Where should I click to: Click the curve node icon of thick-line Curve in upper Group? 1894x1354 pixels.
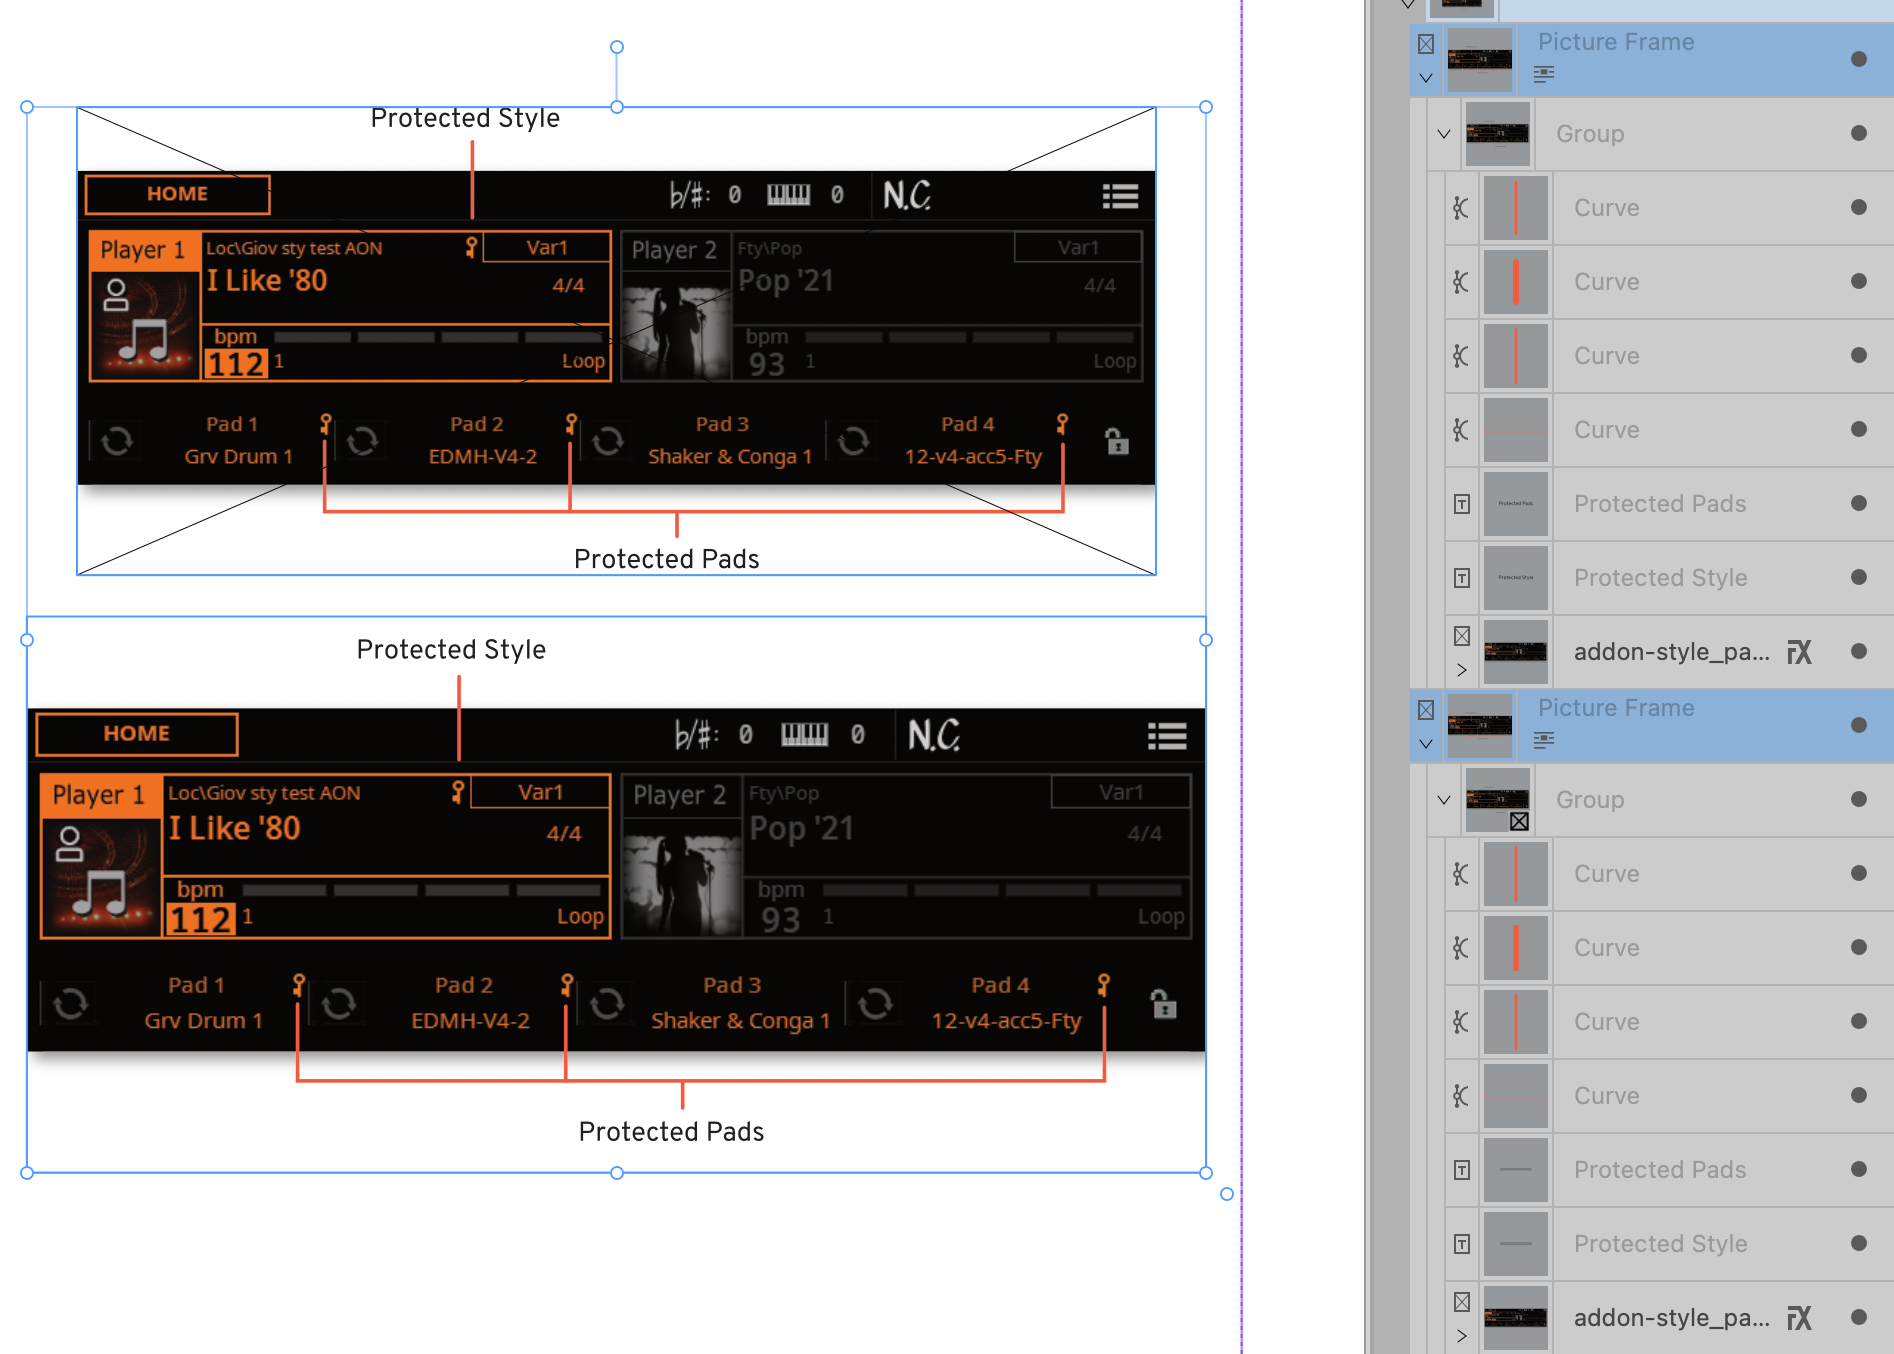click(x=1461, y=282)
